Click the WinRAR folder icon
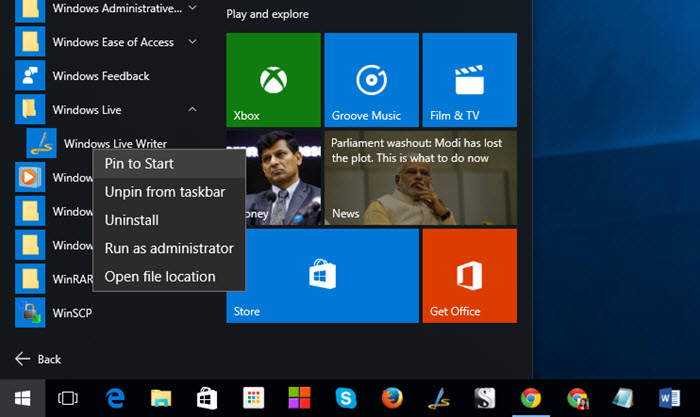 pos(30,279)
